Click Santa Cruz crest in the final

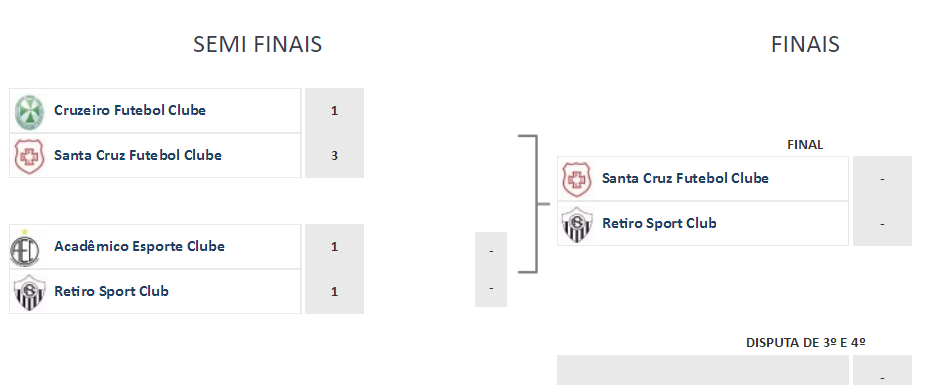point(577,179)
